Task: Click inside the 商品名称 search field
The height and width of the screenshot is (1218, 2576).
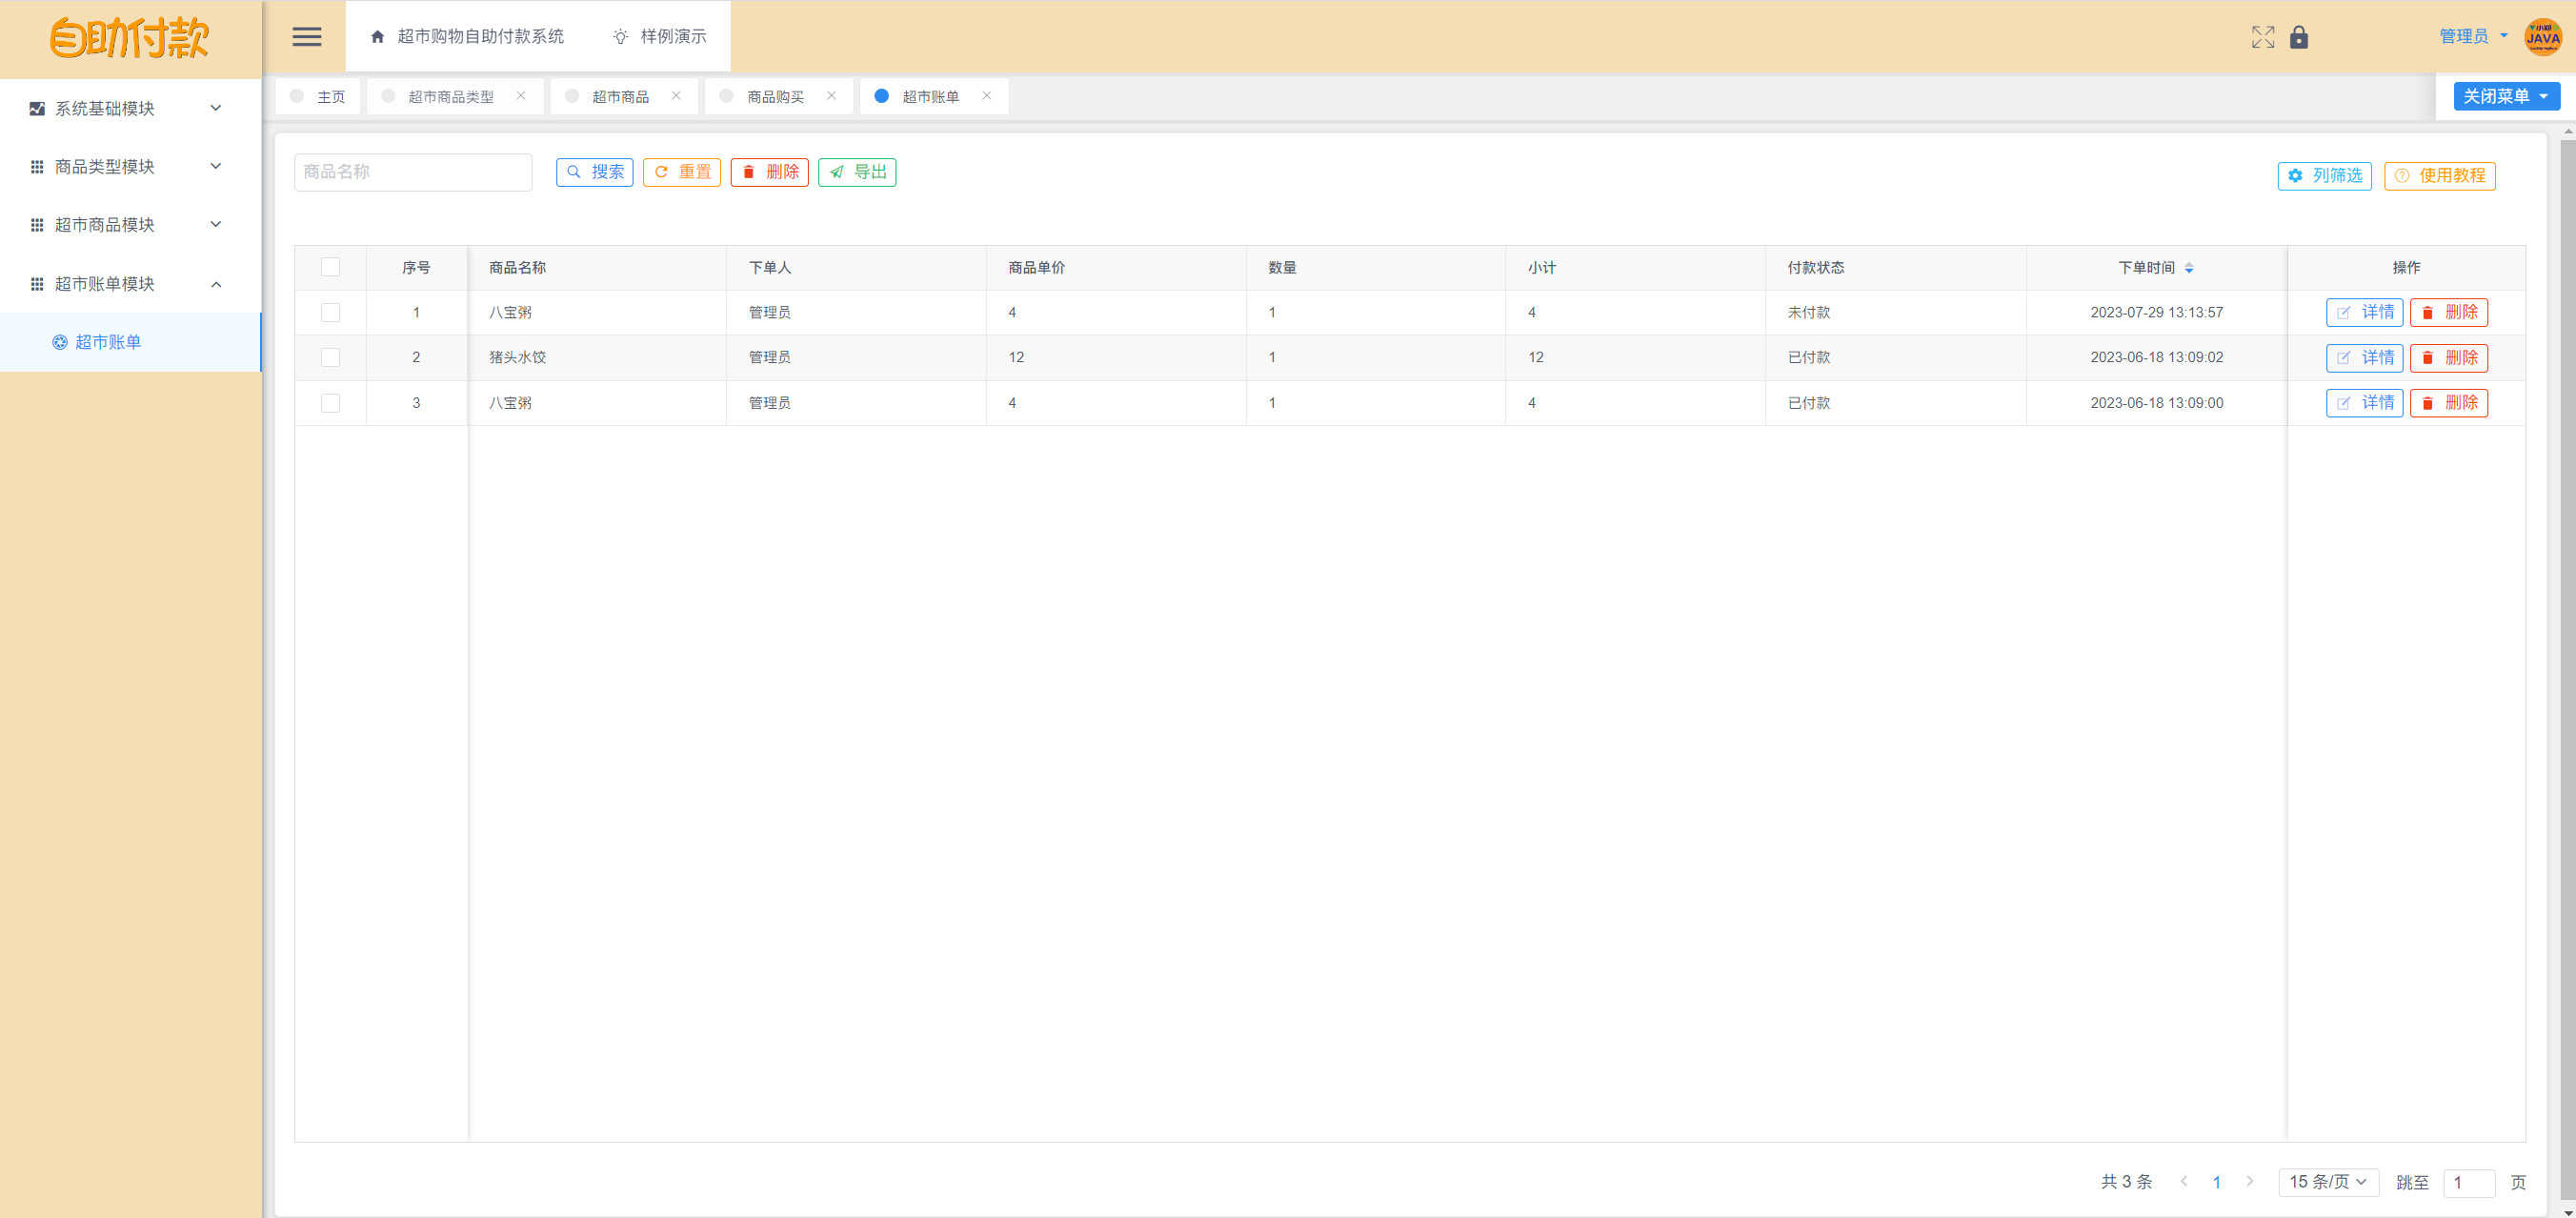Action: pos(413,172)
